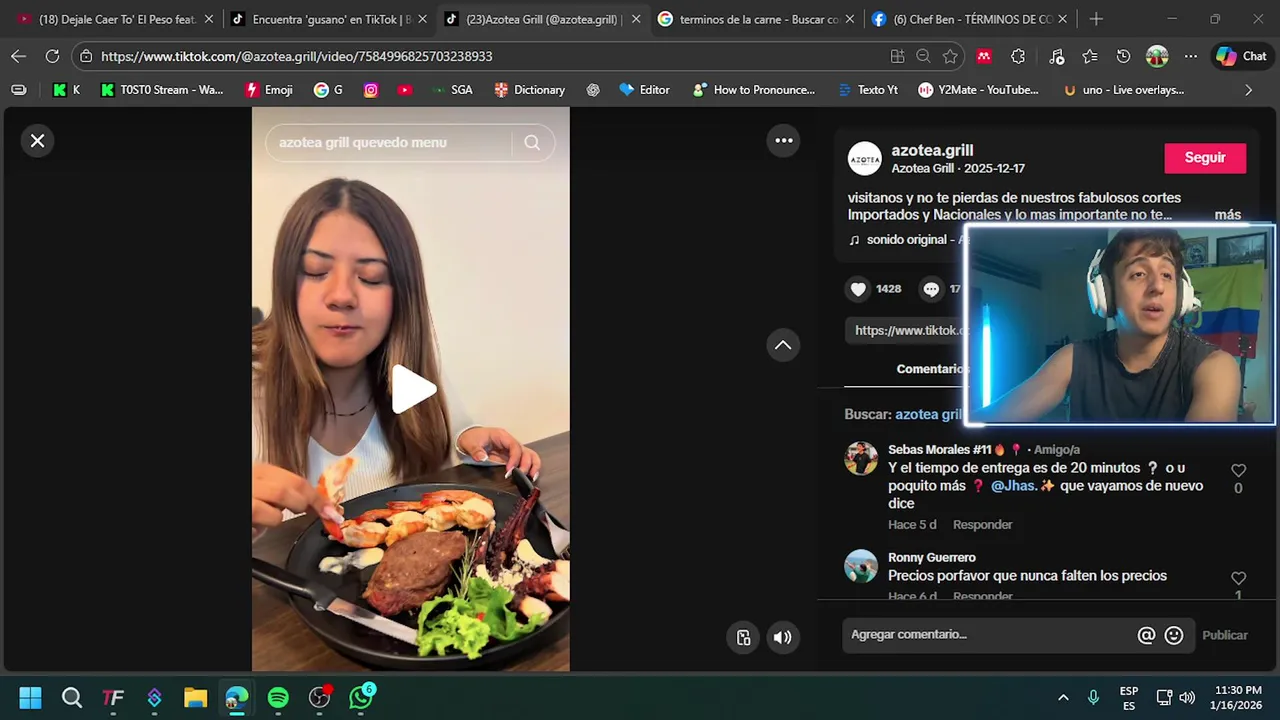This screenshot has height=720, width=1280.
Task: Click the Publicar button
Action: (1225, 635)
